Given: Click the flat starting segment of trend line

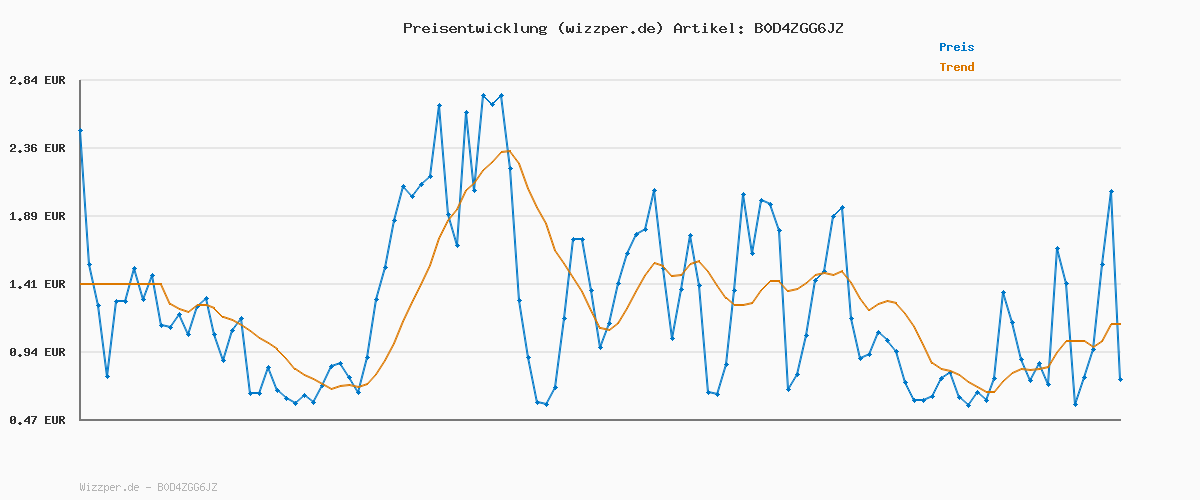Looking at the screenshot, I should [120, 284].
